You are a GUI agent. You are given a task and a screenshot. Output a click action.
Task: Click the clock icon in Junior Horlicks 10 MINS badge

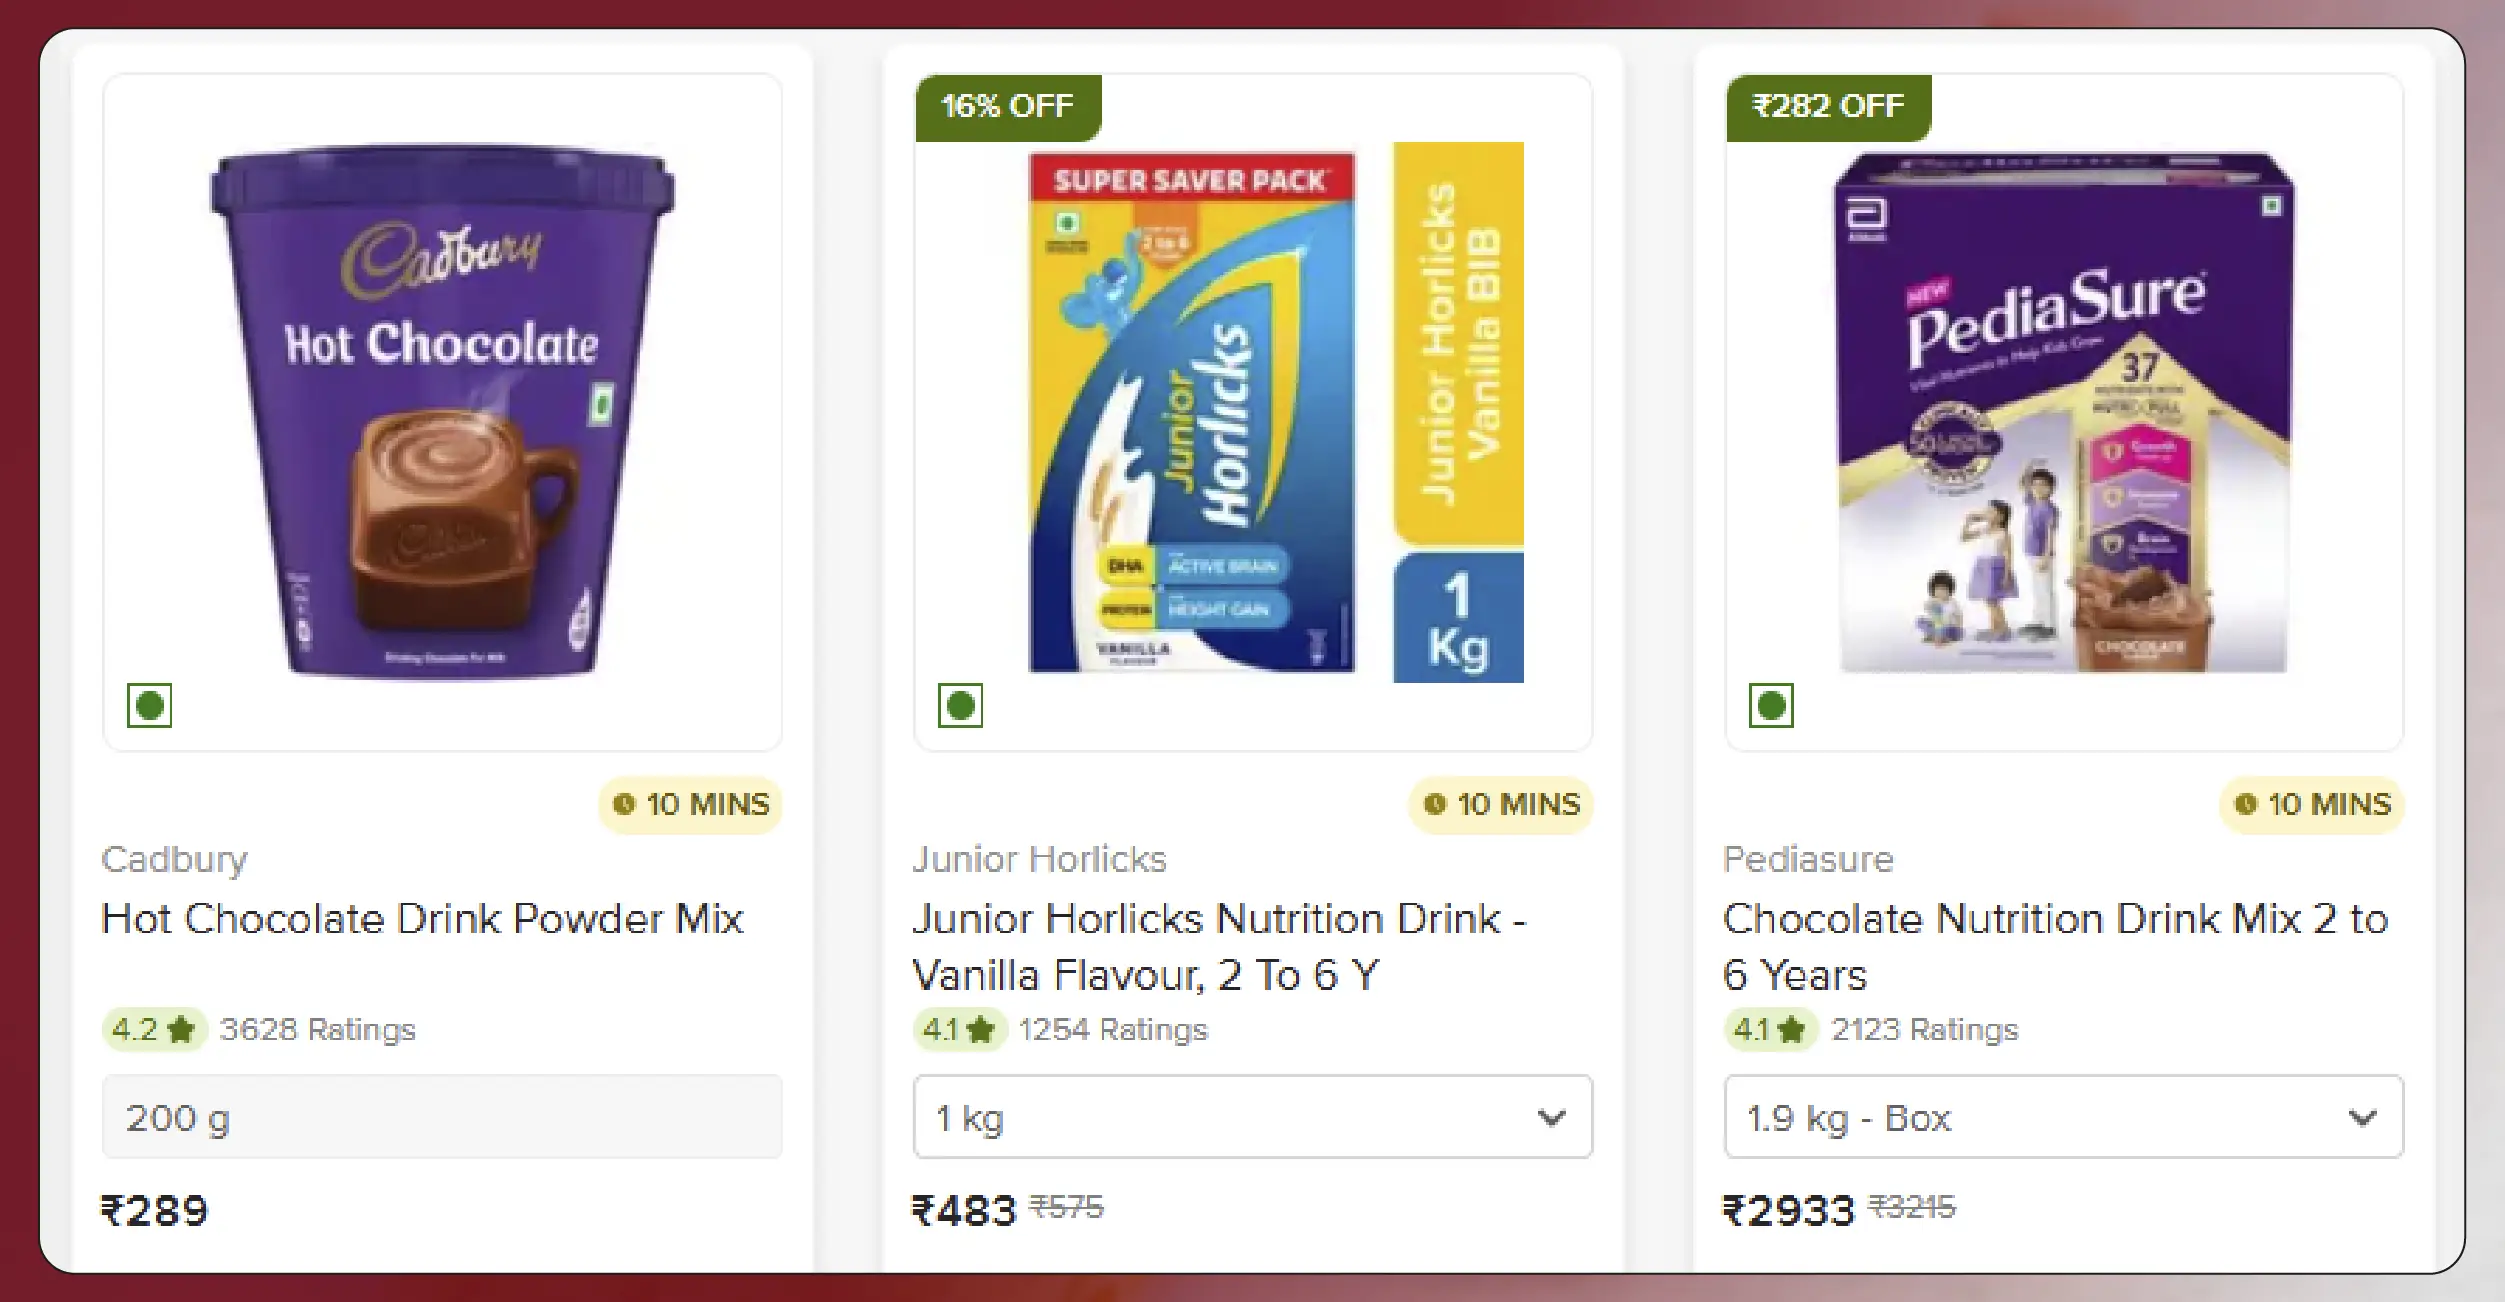click(1435, 804)
